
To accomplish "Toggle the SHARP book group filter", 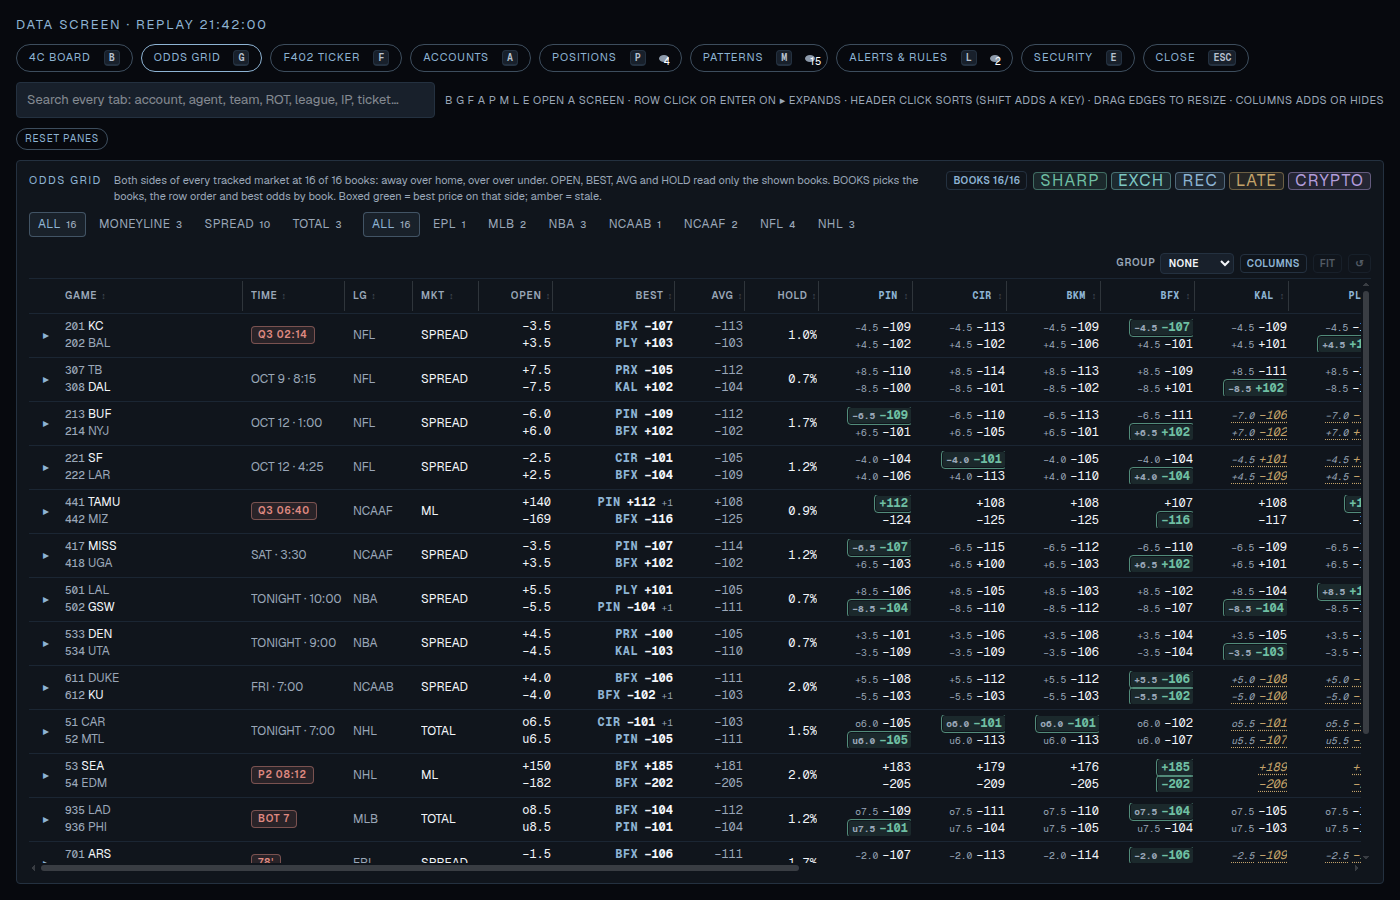I will coord(1069,181).
